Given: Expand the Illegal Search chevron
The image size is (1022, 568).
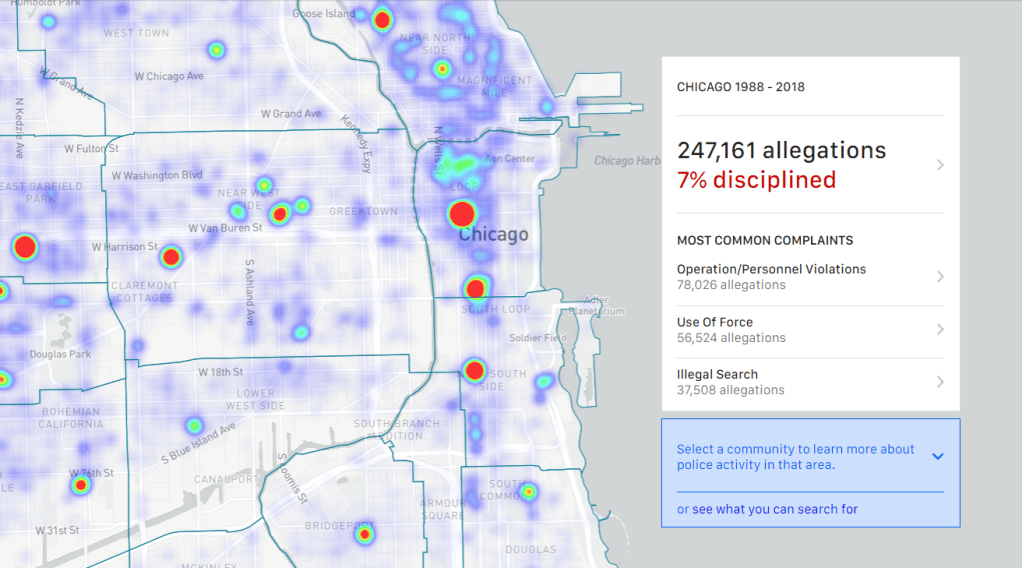Looking at the screenshot, I should (x=940, y=382).
